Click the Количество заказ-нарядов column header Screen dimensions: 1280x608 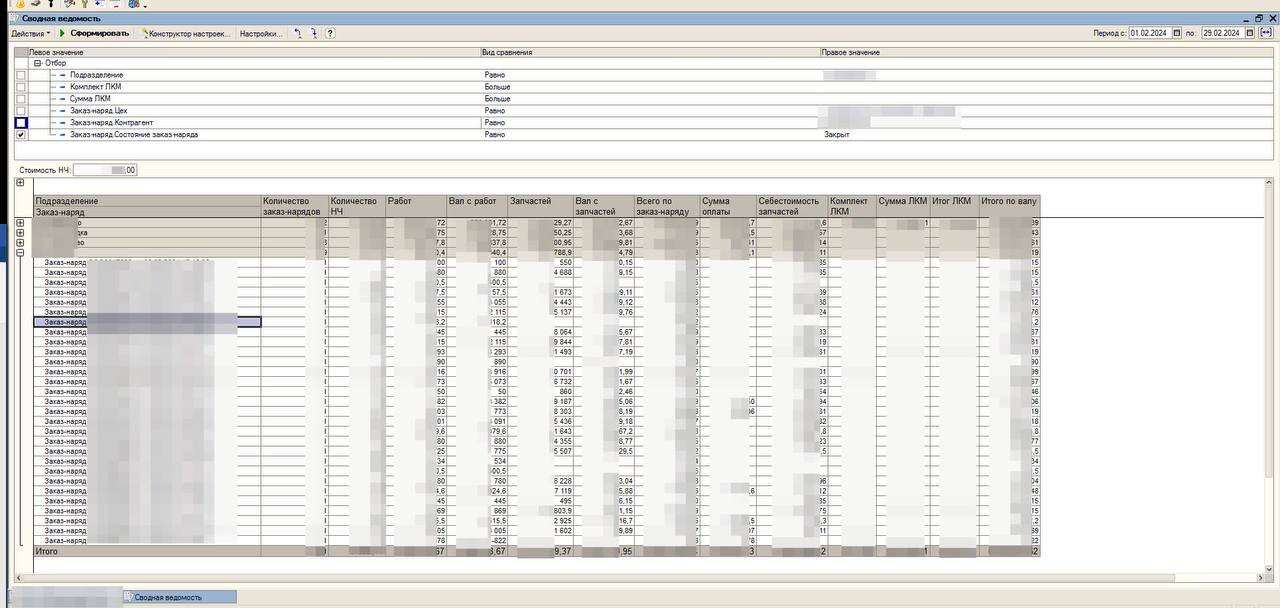tap(294, 207)
